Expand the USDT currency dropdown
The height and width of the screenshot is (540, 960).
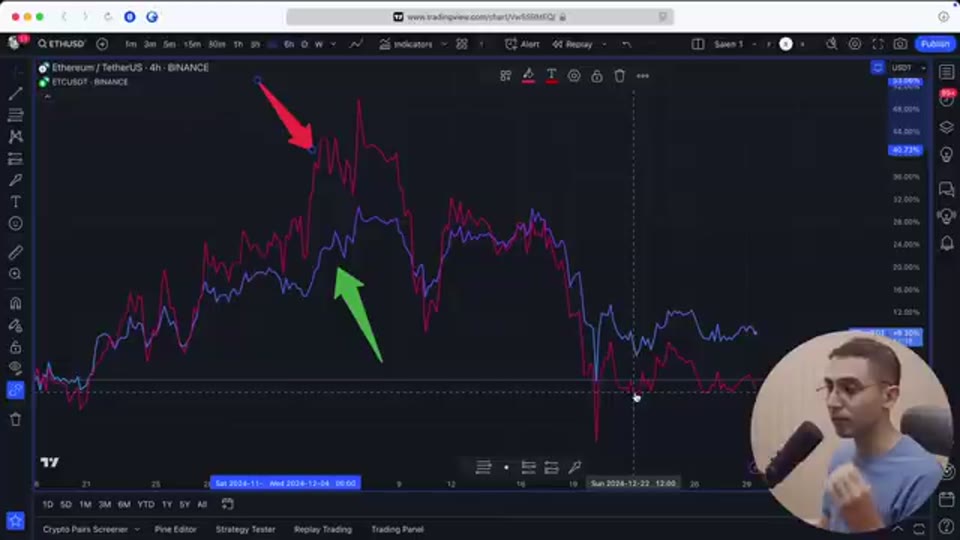pos(909,68)
